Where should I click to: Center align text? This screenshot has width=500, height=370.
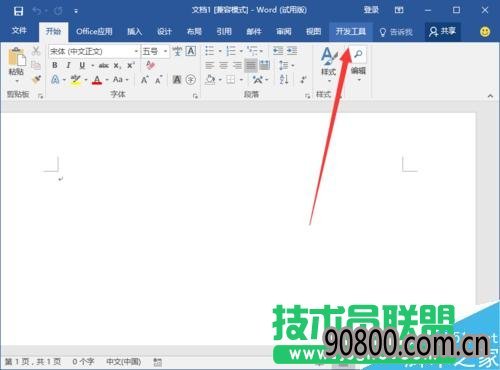[223, 65]
